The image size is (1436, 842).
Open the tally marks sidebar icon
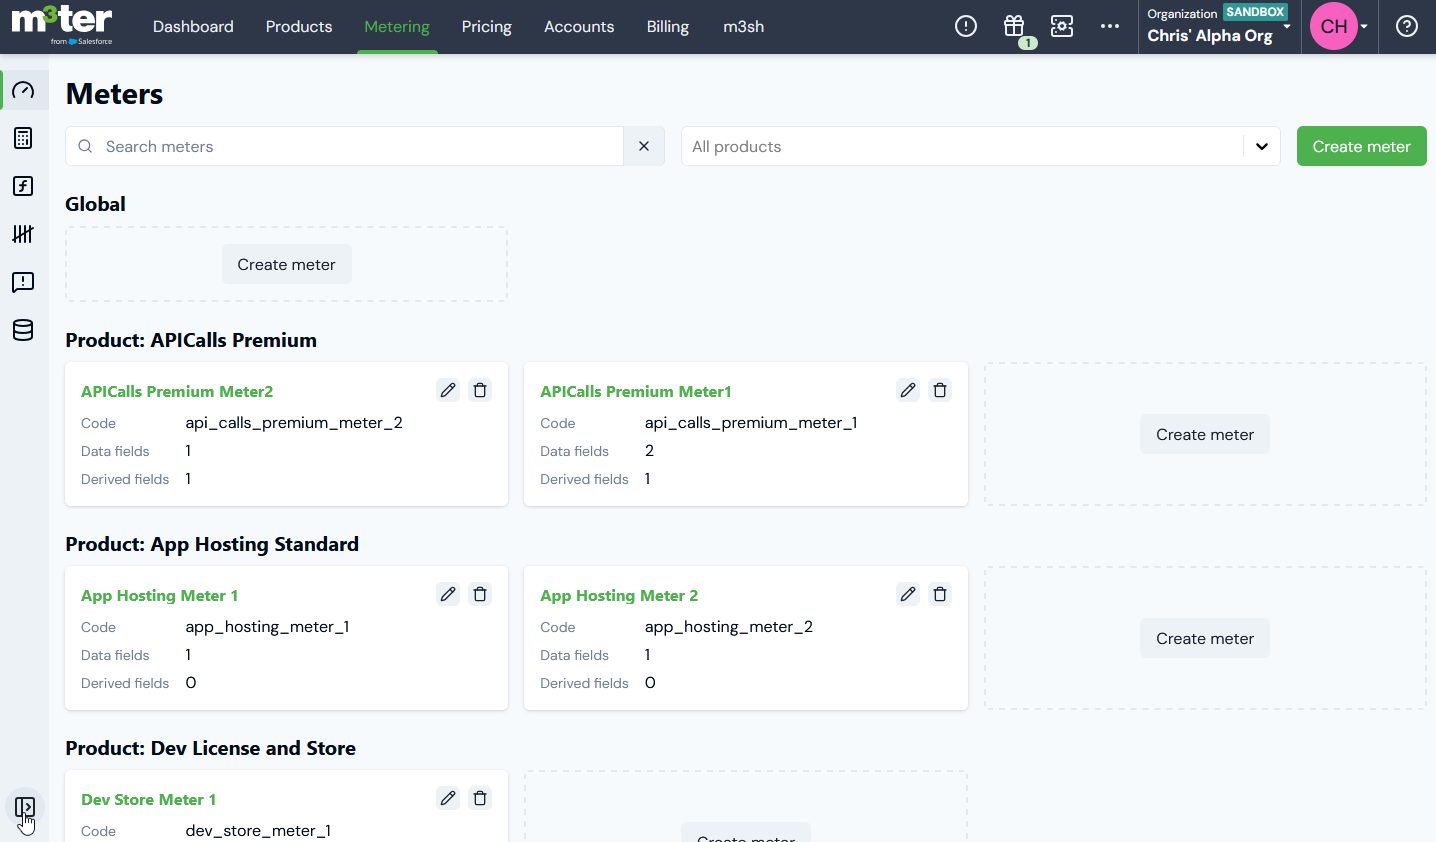pos(23,234)
